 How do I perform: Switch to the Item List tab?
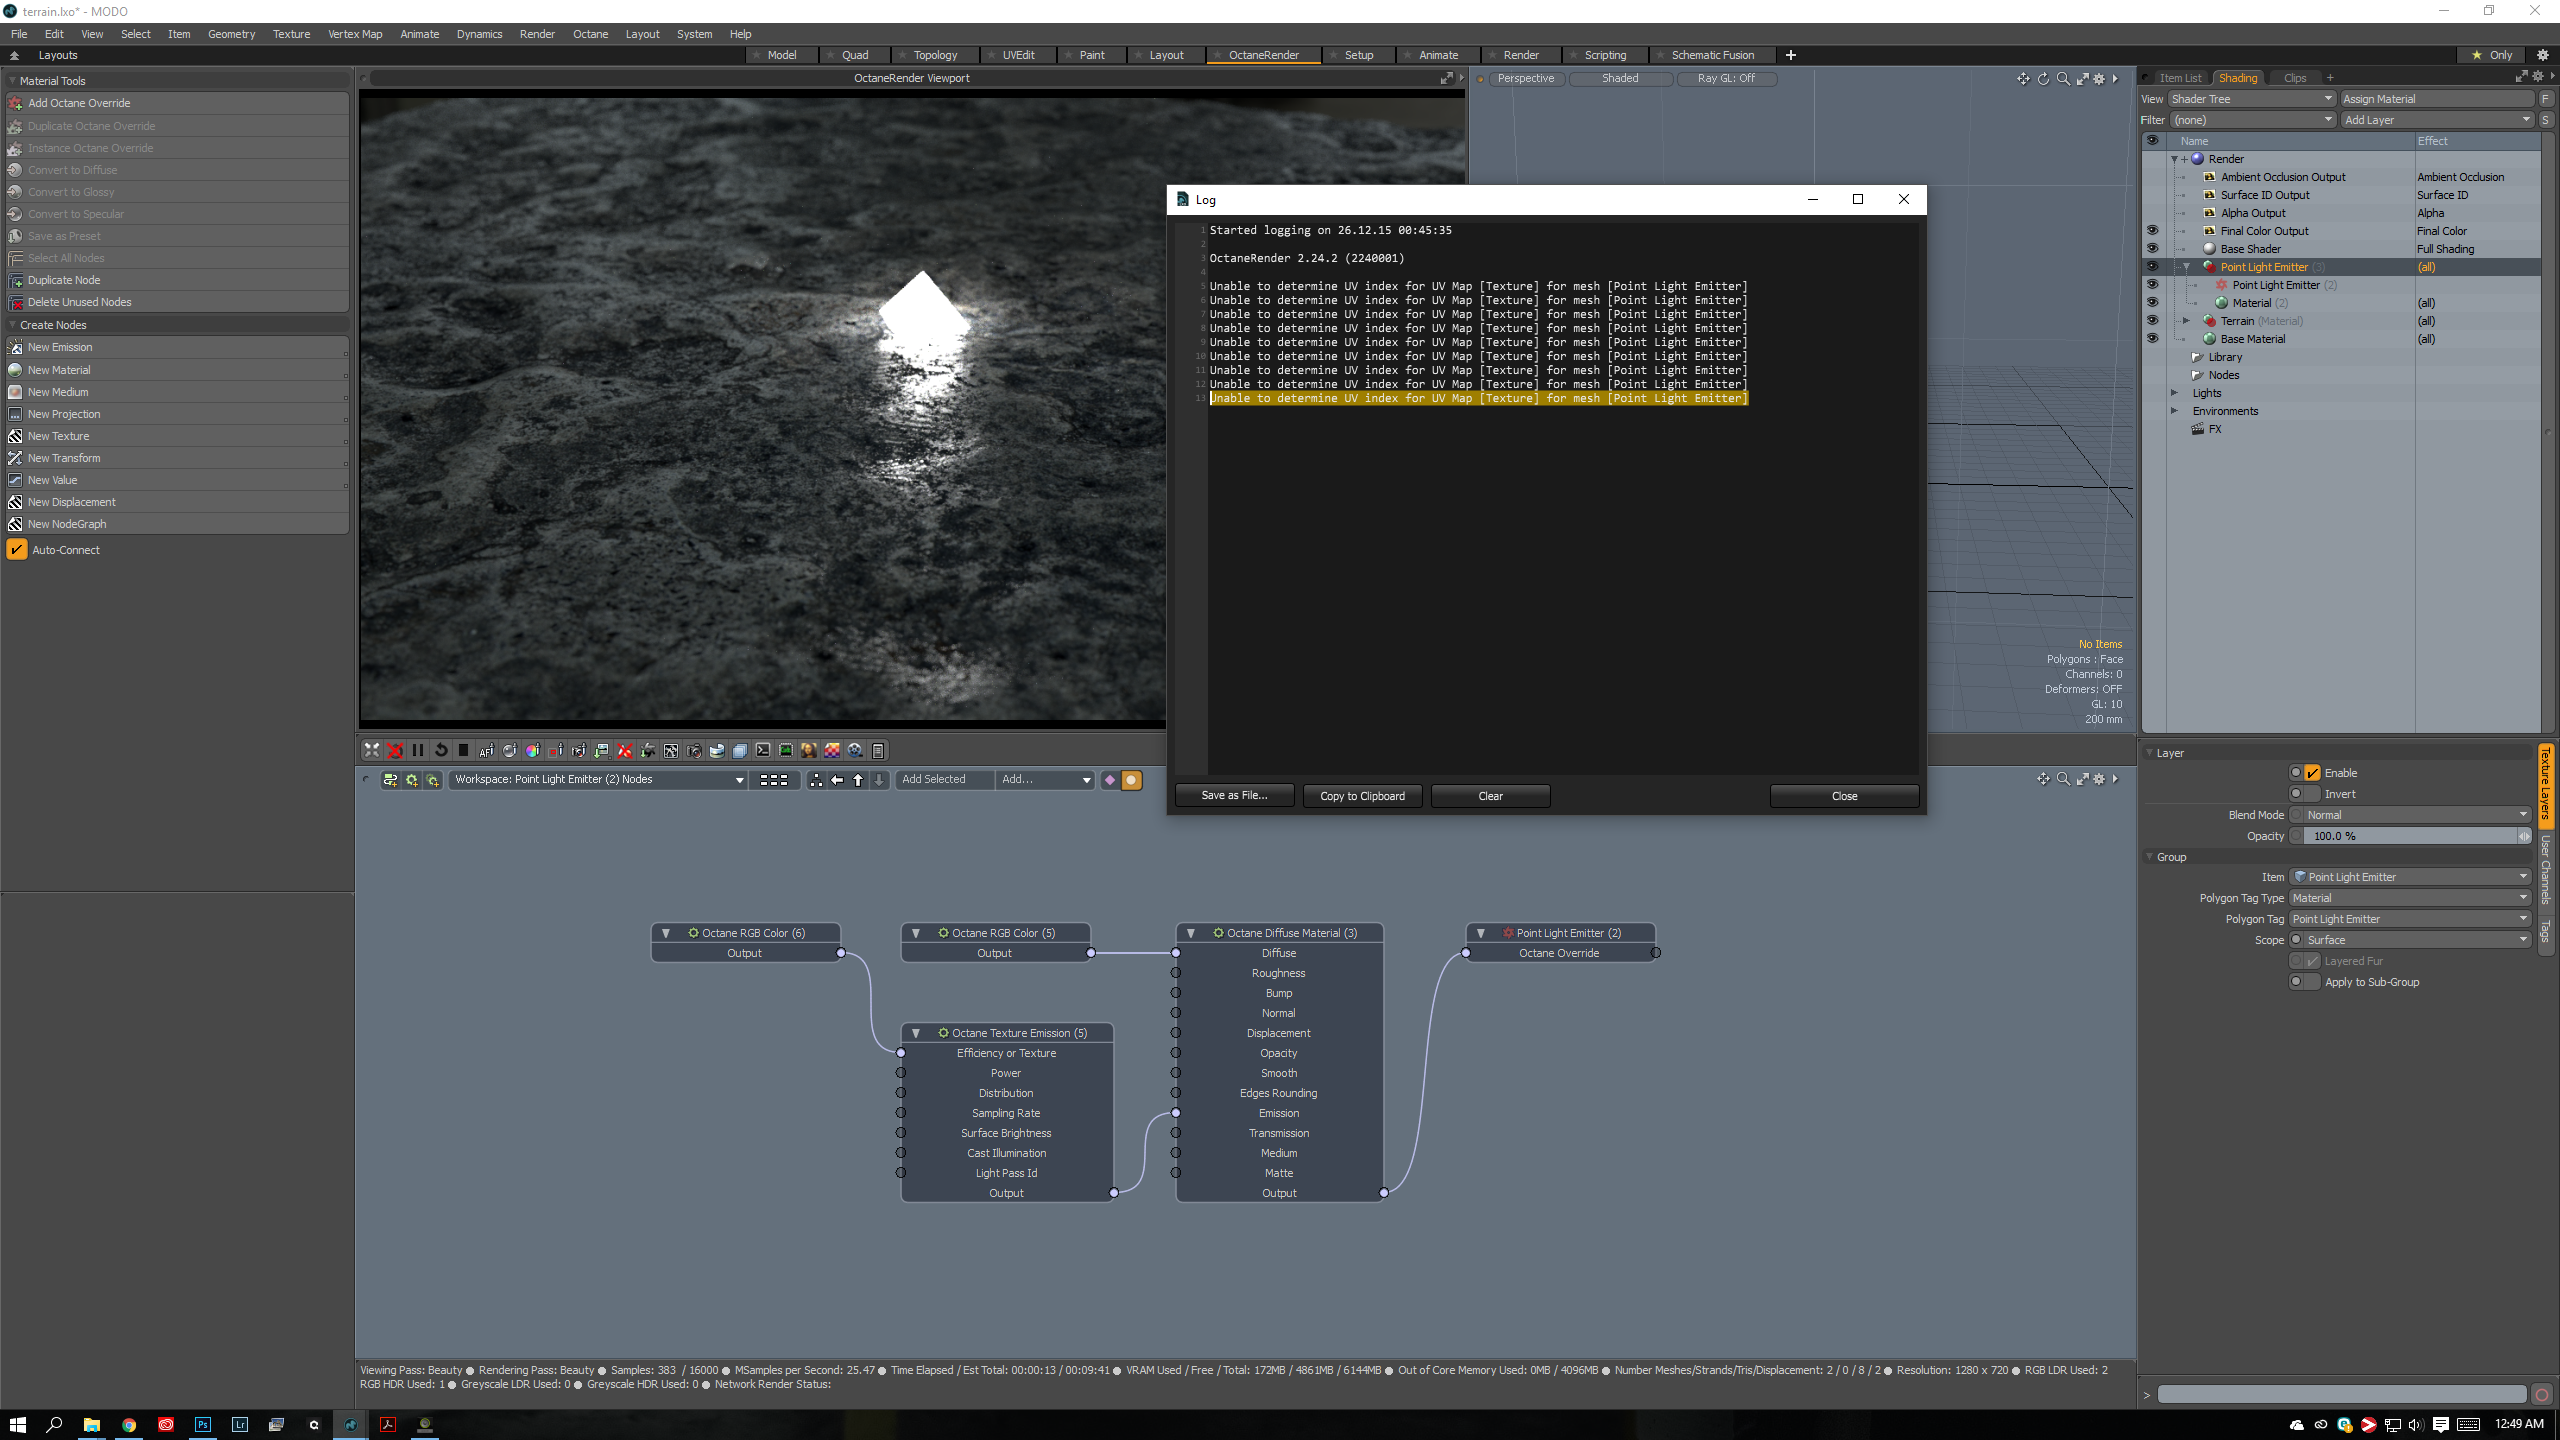click(2179, 78)
